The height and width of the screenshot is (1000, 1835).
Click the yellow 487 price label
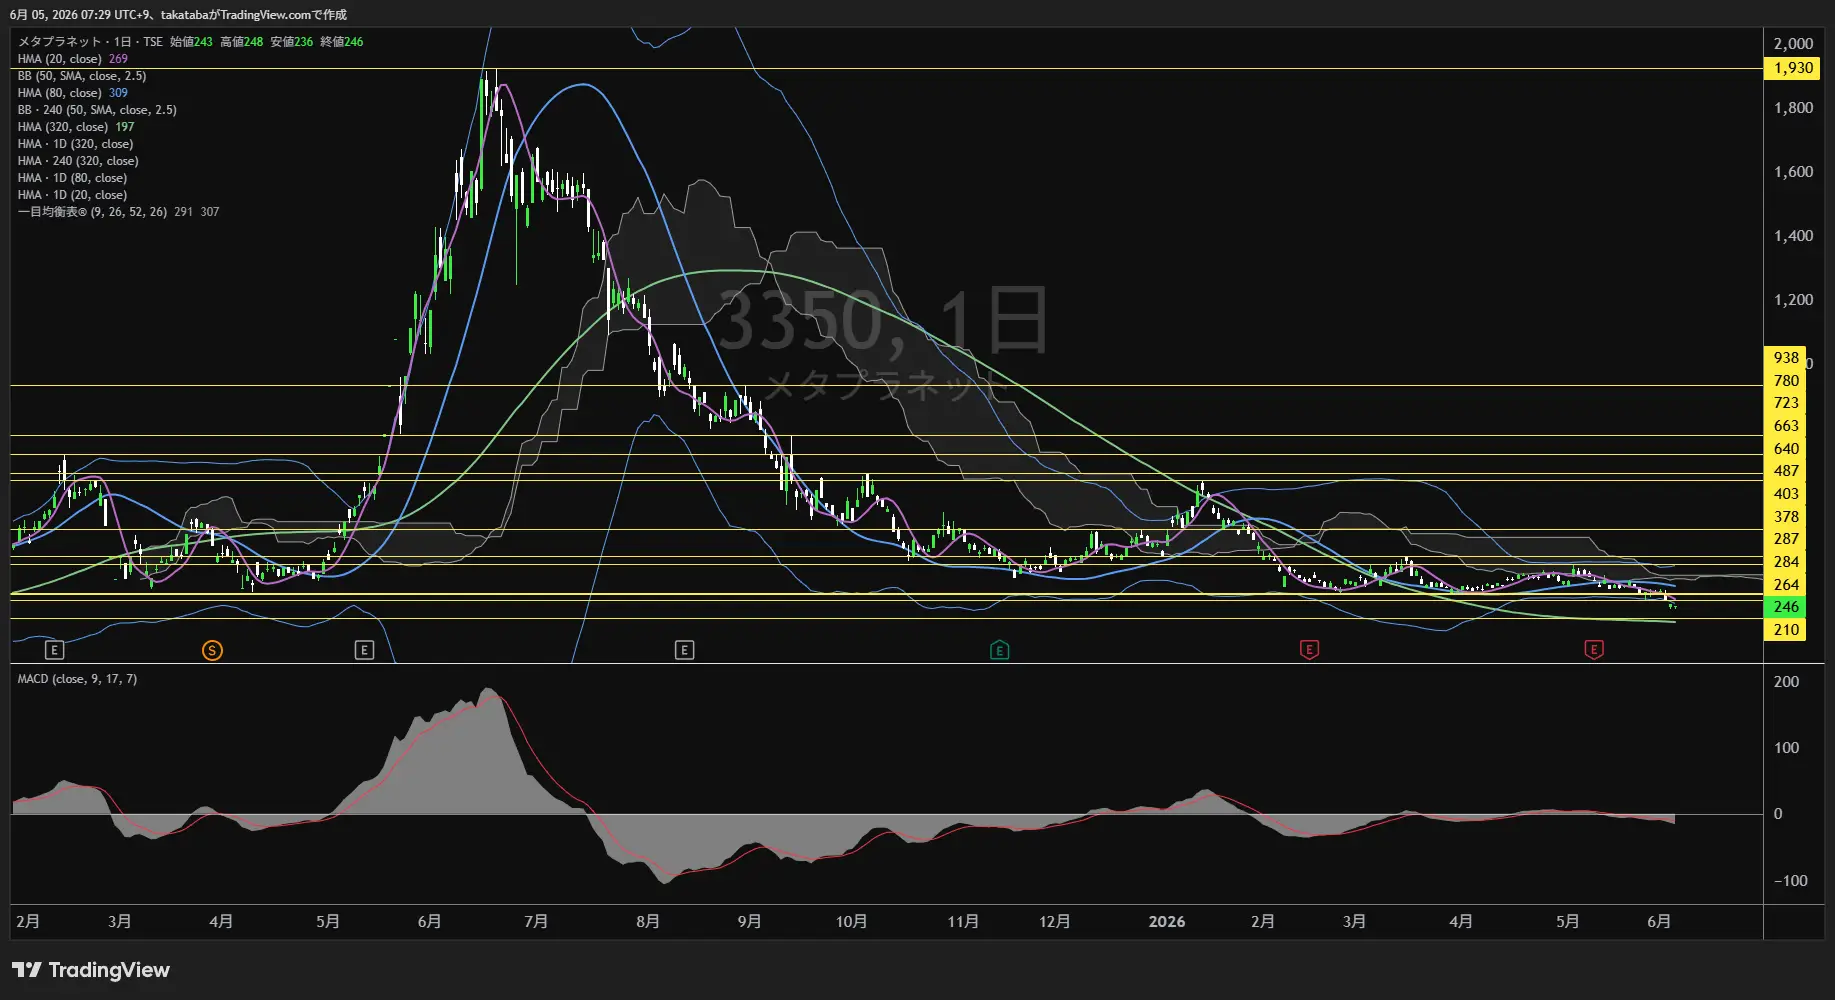[1786, 471]
